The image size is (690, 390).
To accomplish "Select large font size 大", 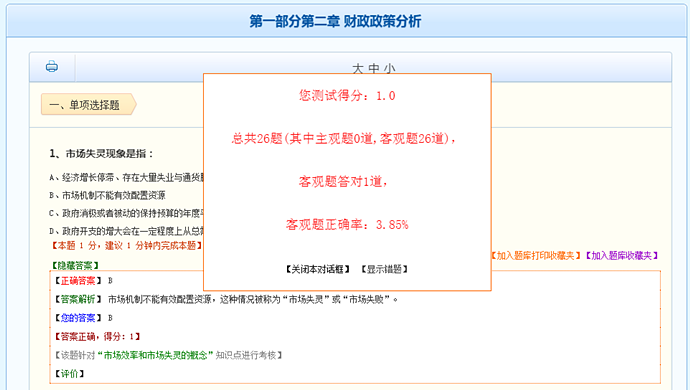I will tap(358, 69).
